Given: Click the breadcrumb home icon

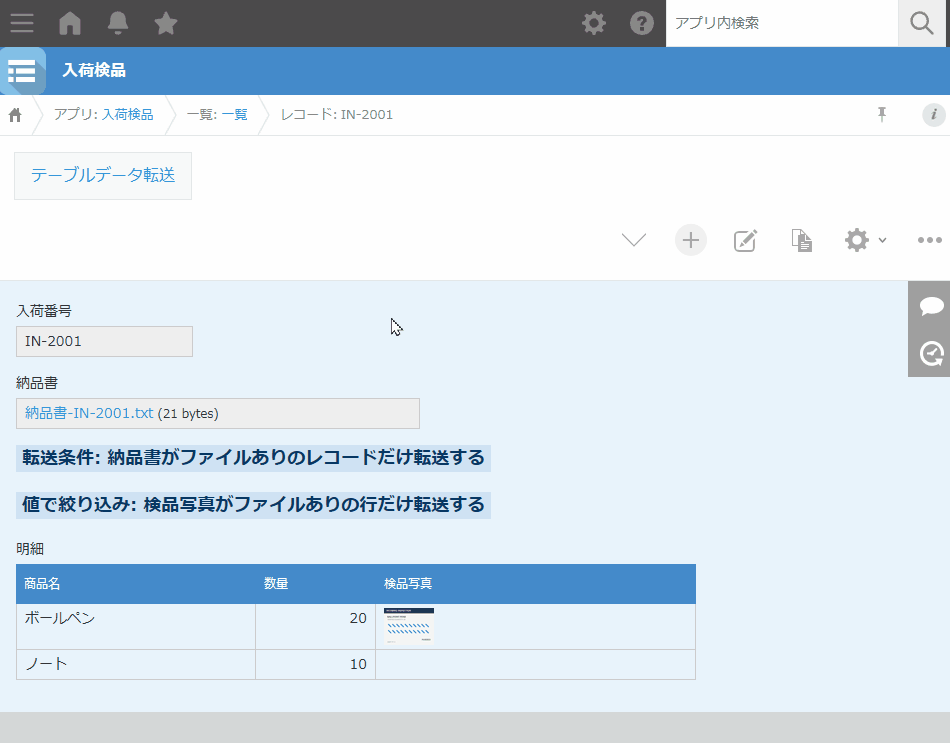Looking at the screenshot, I should point(15,115).
